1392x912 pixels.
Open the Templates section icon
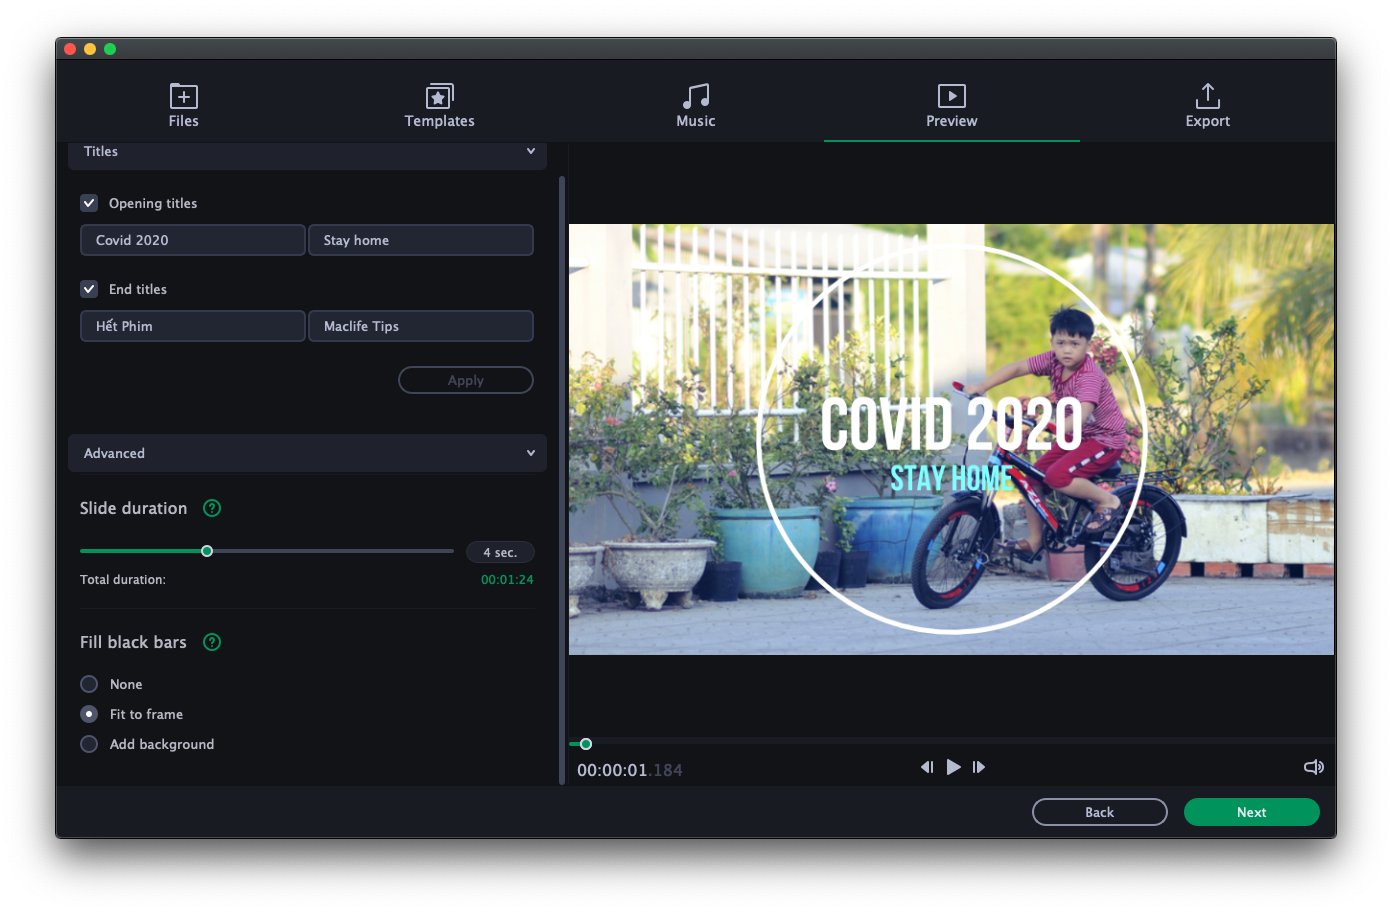(439, 96)
